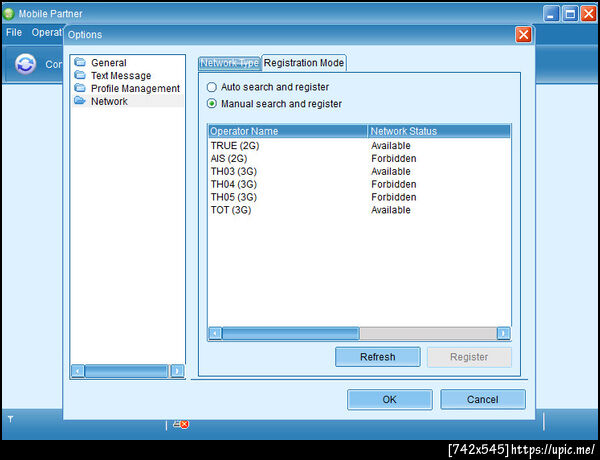The width and height of the screenshot is (600, 460).
Task: Select Text Message in the options tree
Action: (121, 75)
